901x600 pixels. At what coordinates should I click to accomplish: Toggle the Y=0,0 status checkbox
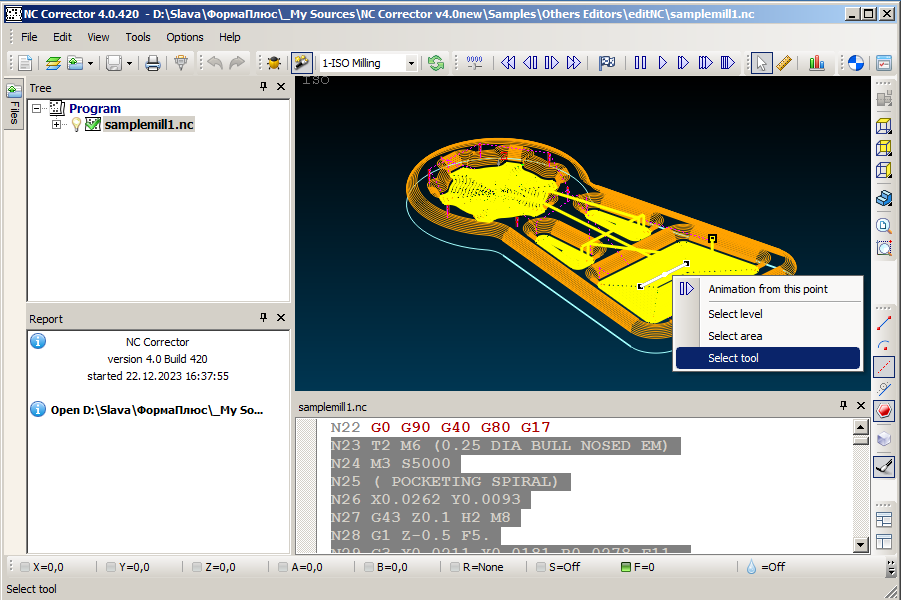tap(111, 567)
